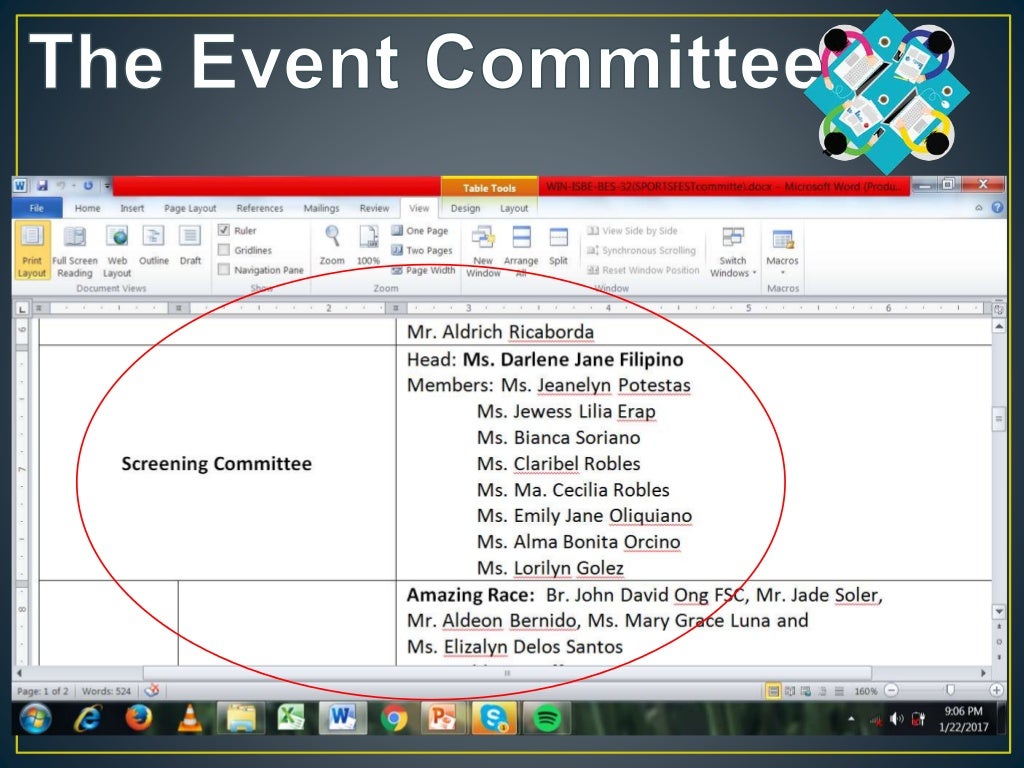This screenshot has height=768, width=1024.
Task: Open a New Window
Action: coord(483,251)
